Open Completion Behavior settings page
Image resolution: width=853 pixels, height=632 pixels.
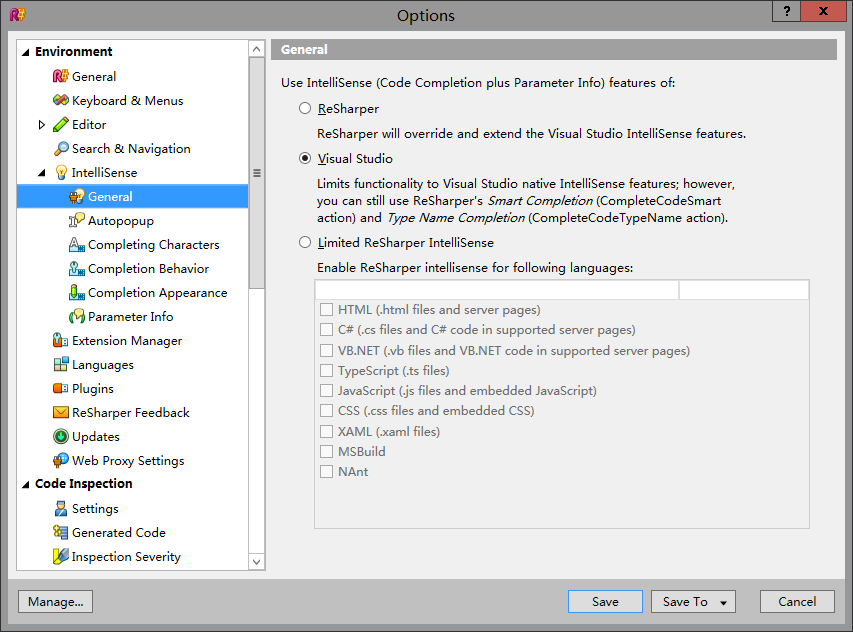pyautogui.click(x=148, y=269)
